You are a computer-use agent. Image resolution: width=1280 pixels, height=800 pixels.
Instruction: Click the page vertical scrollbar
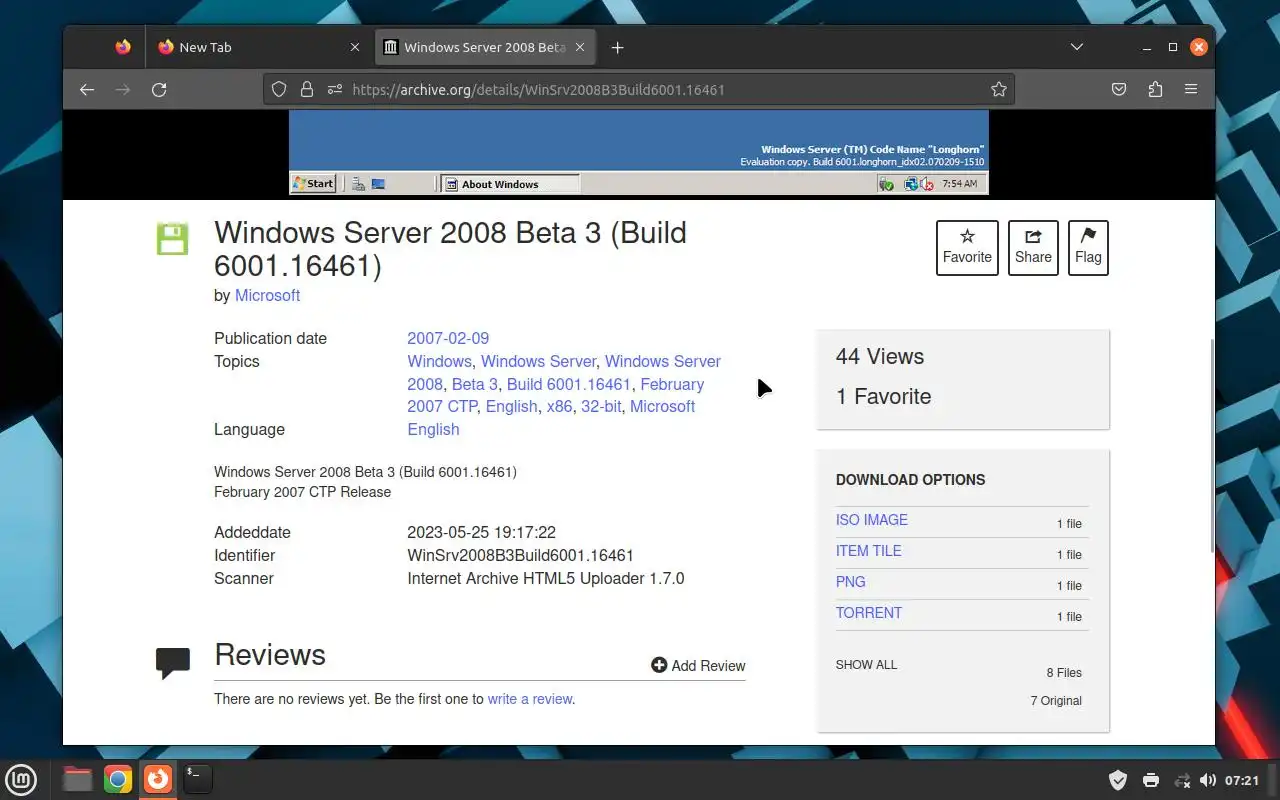[x=1211, y=445]
